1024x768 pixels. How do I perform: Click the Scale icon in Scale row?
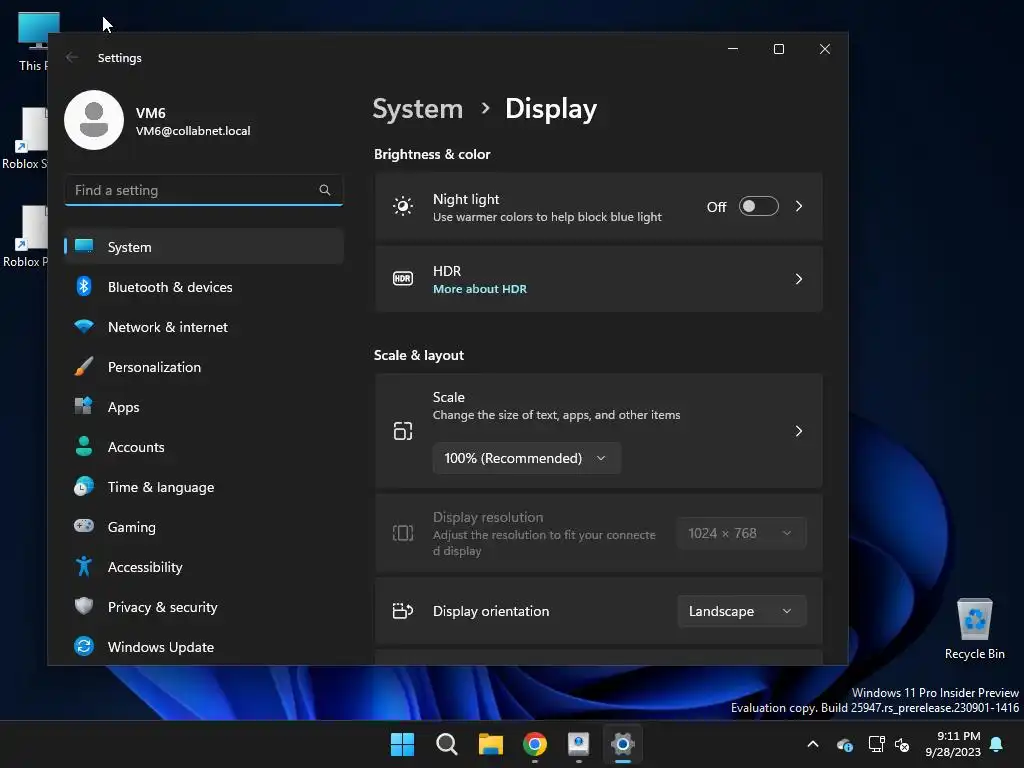click(x=403, y=431)
